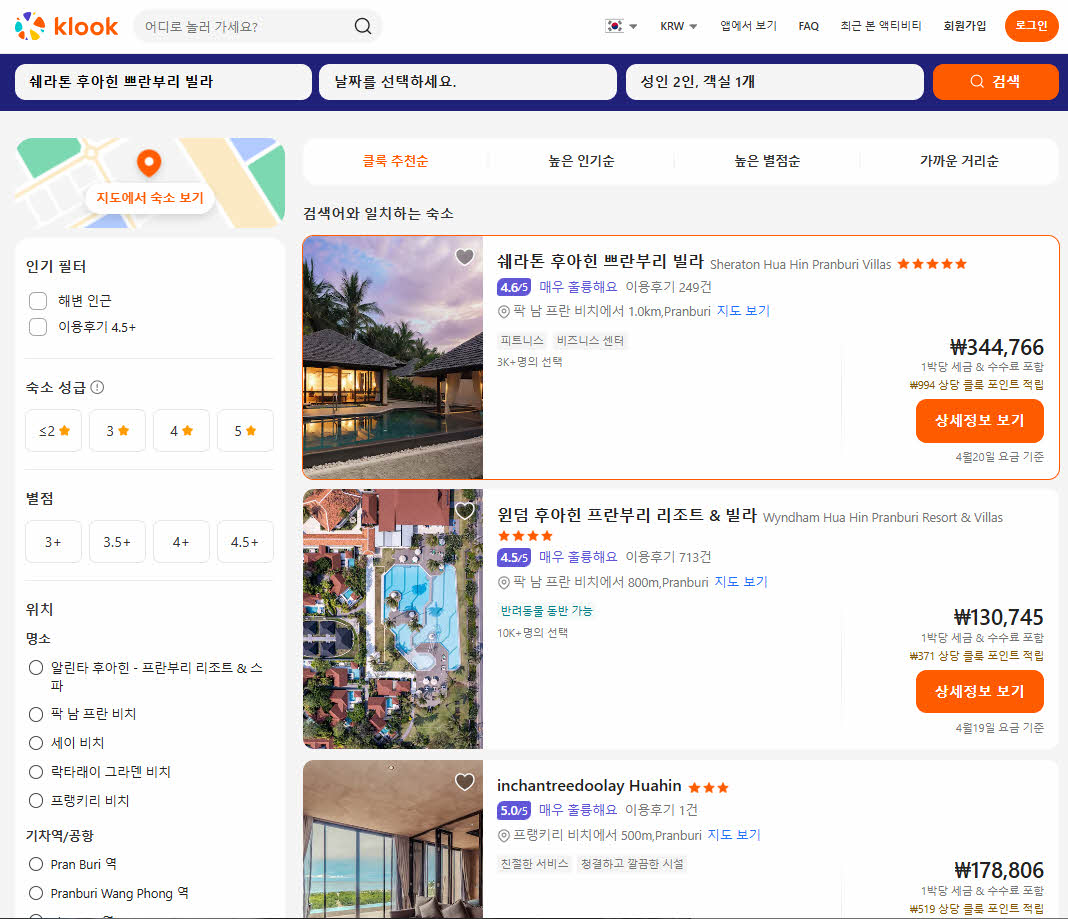The image size is (1068, 919).
Task: Click the 쉐라톤 후아힌 쁘란부리 빌라 destination field
Action: [163, 82]
